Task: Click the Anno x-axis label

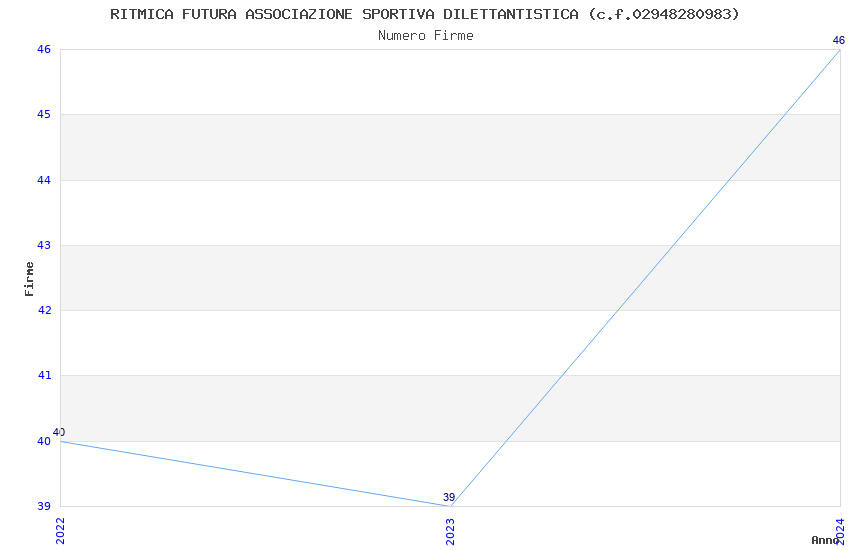Action: [824, 540]
